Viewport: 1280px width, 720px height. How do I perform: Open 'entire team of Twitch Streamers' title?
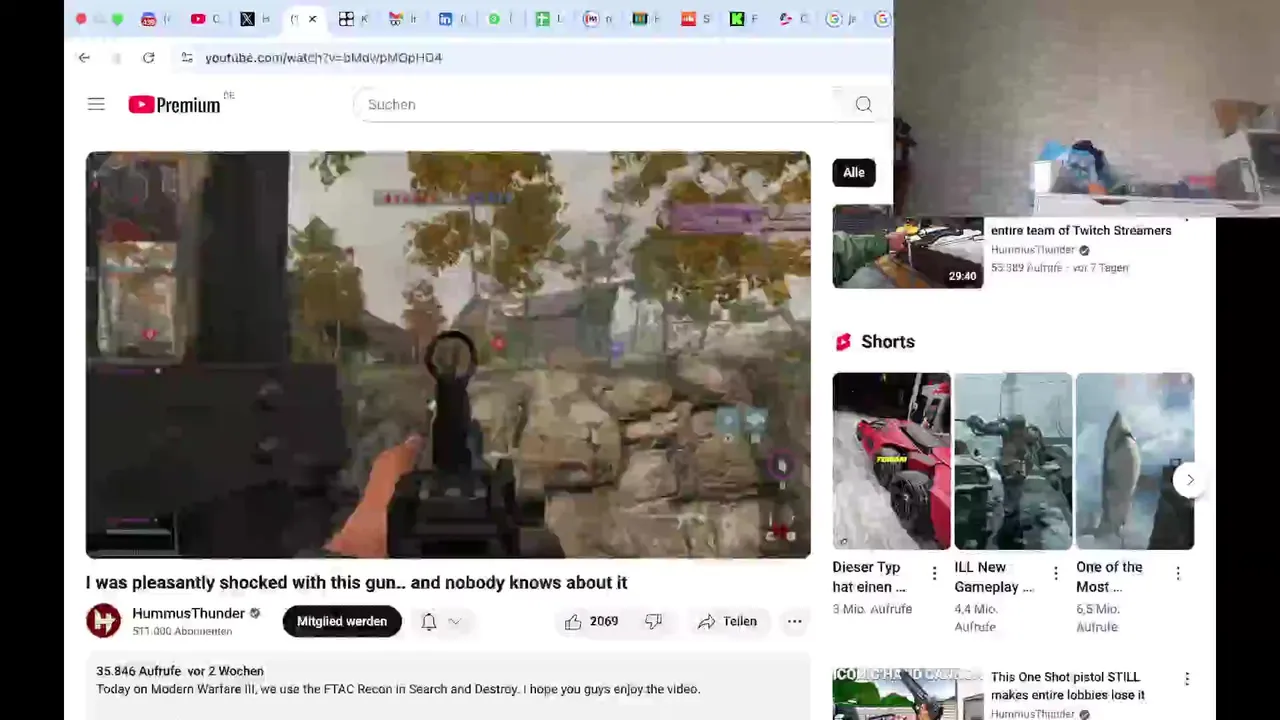tap(1081, 231)
